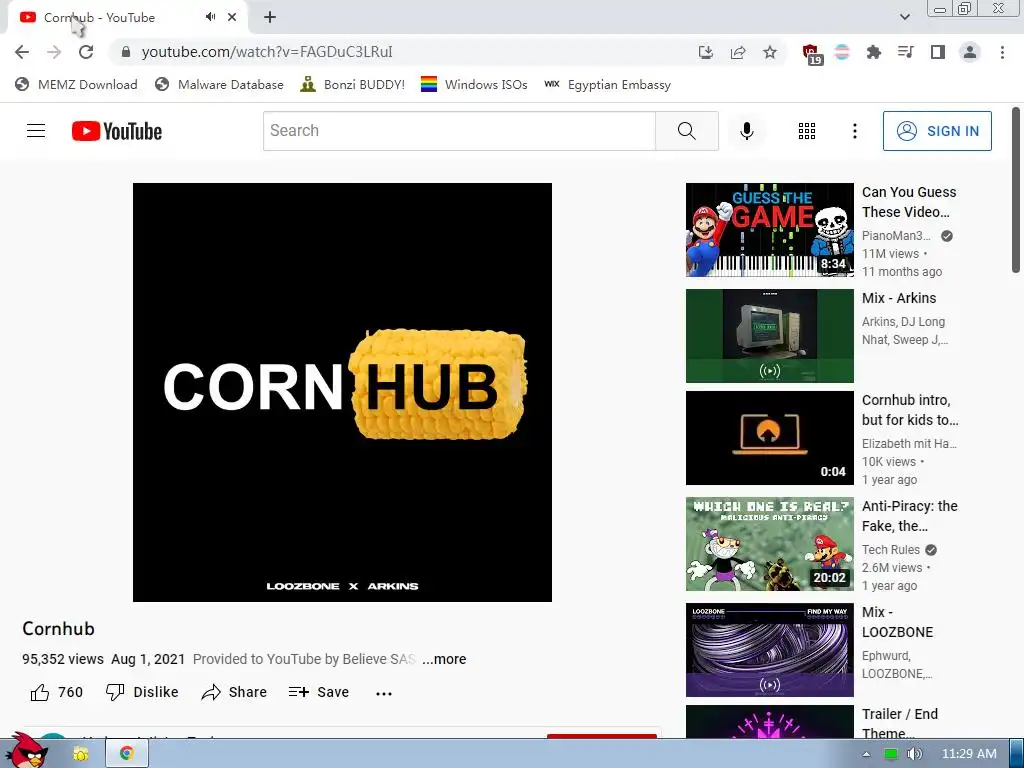Click the Dislike button
The height and width of the screenshot is (768, 1024).
point(142,692)
